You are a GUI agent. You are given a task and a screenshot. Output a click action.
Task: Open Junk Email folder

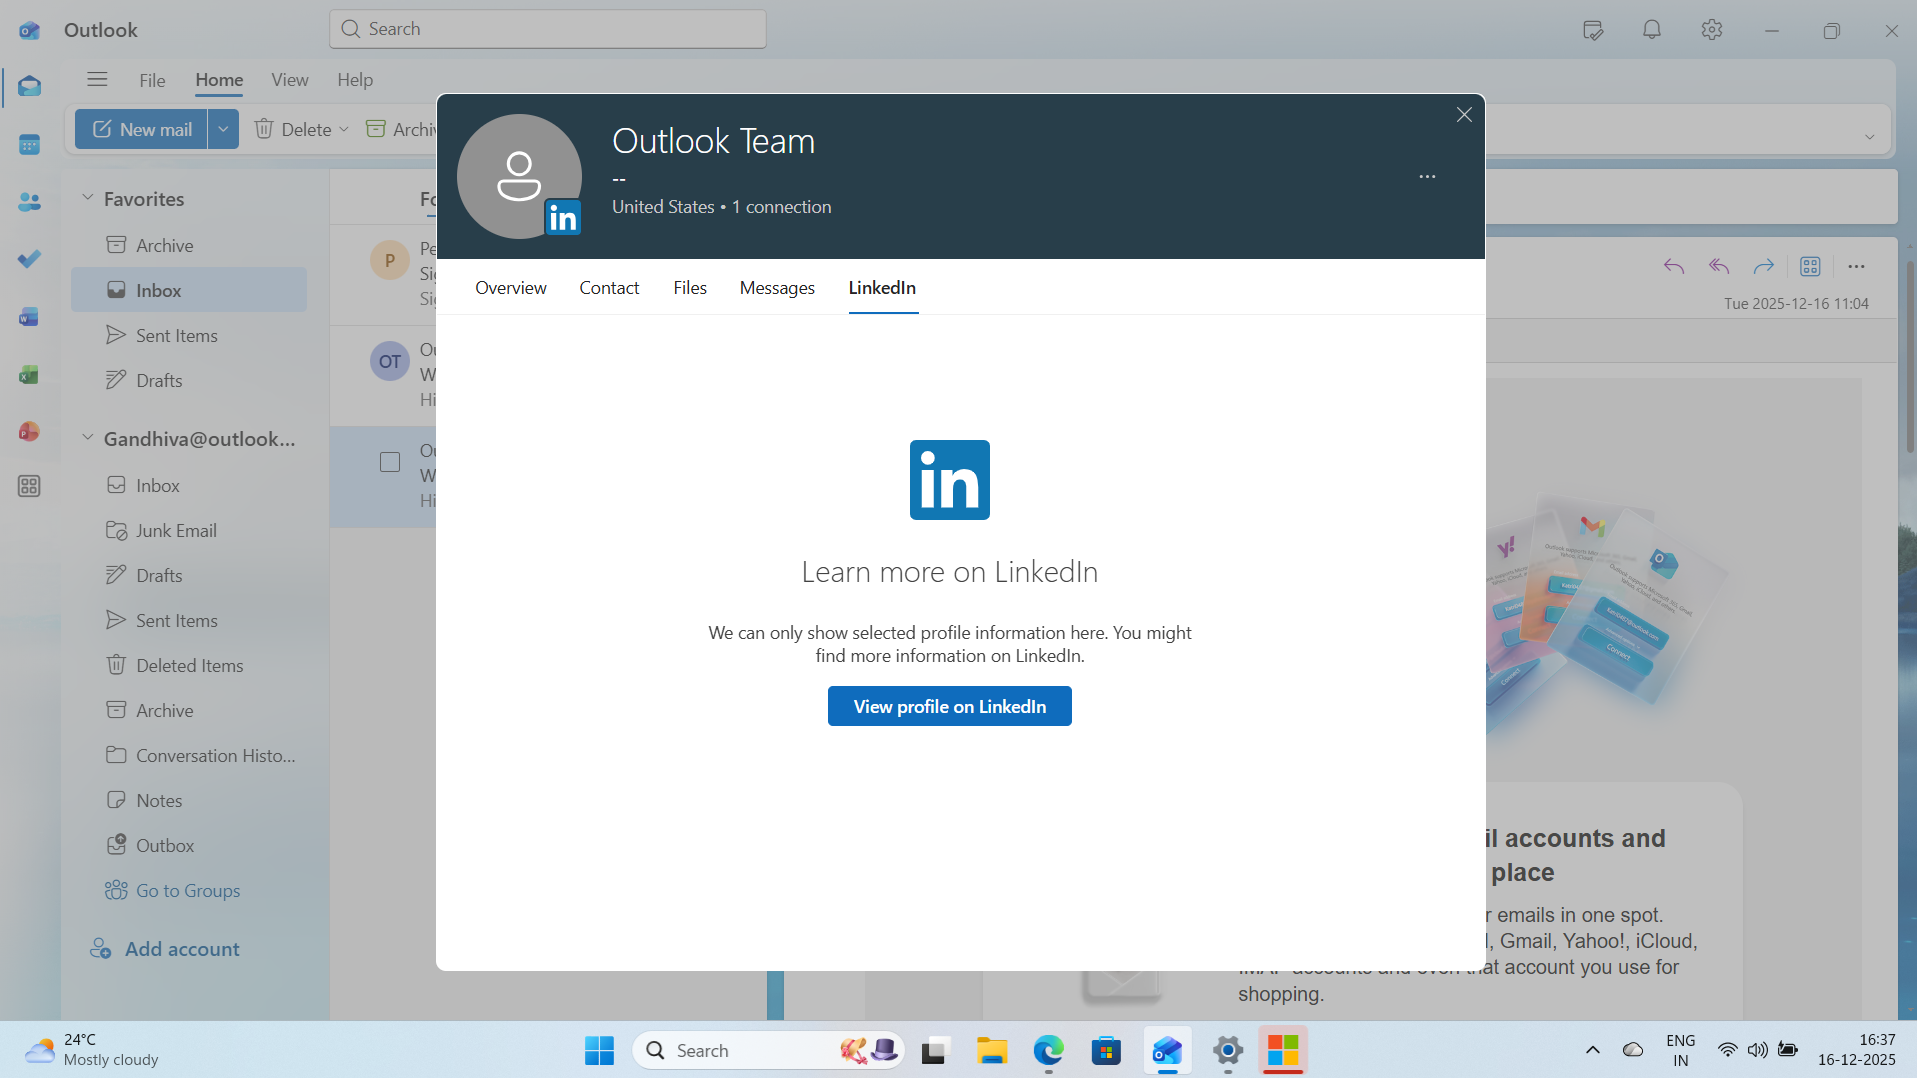click(x=189, y=530)
